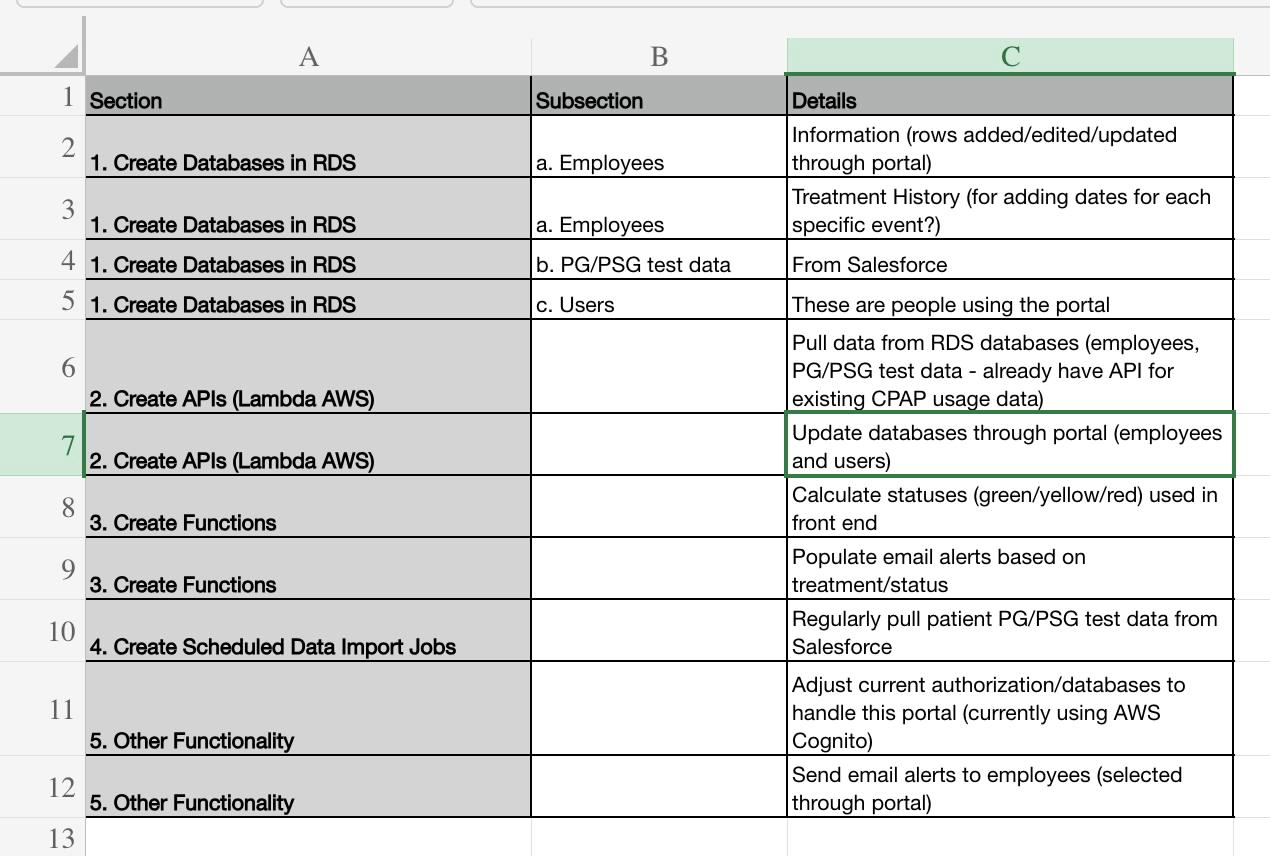Click the 'Details' header cell
The image size is (1270, 856).
[1010, 100]
